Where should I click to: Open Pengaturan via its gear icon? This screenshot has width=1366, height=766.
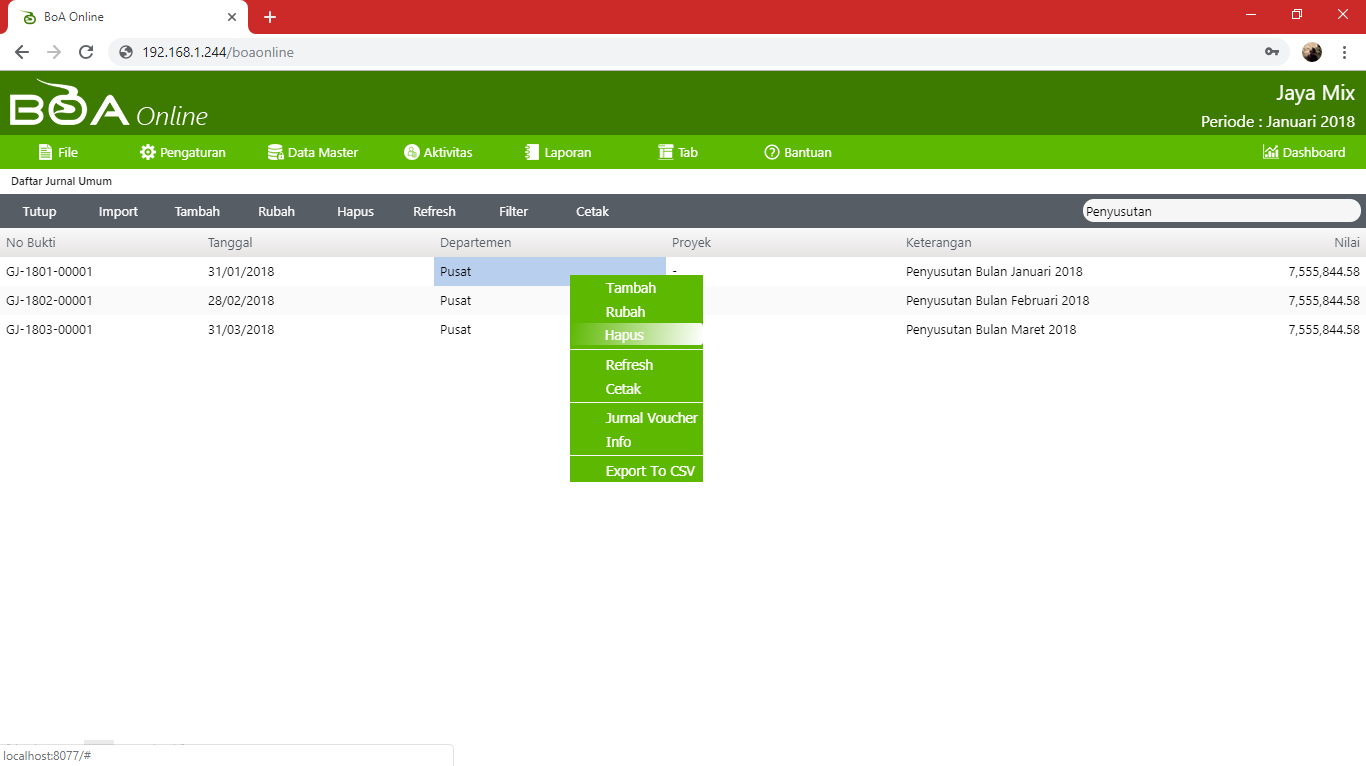(x=148, y=152)
